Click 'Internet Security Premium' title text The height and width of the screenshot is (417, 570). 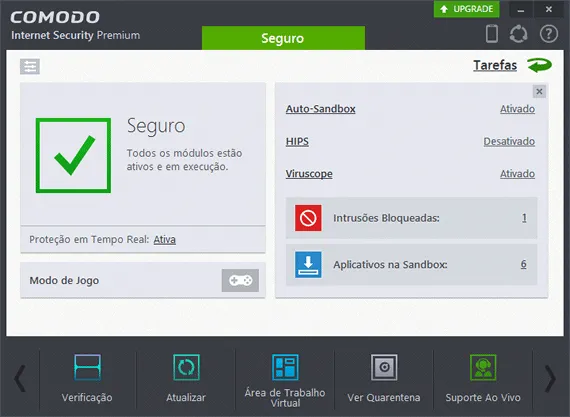75,35
